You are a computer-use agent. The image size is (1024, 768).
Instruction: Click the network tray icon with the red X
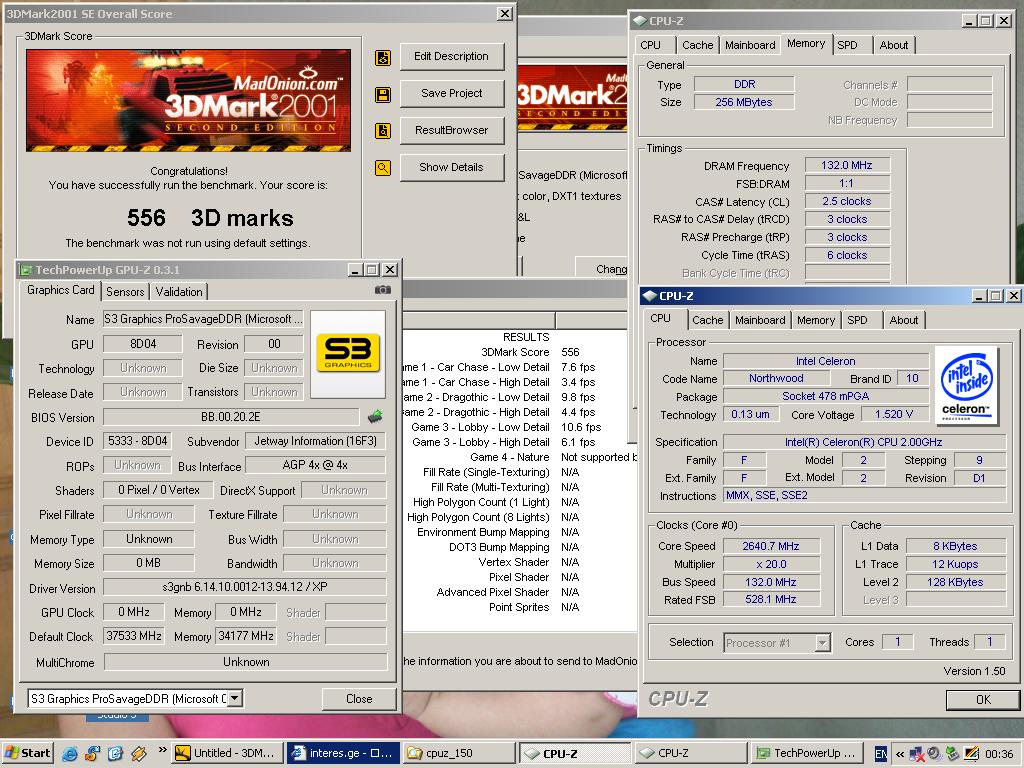point(916,754)
